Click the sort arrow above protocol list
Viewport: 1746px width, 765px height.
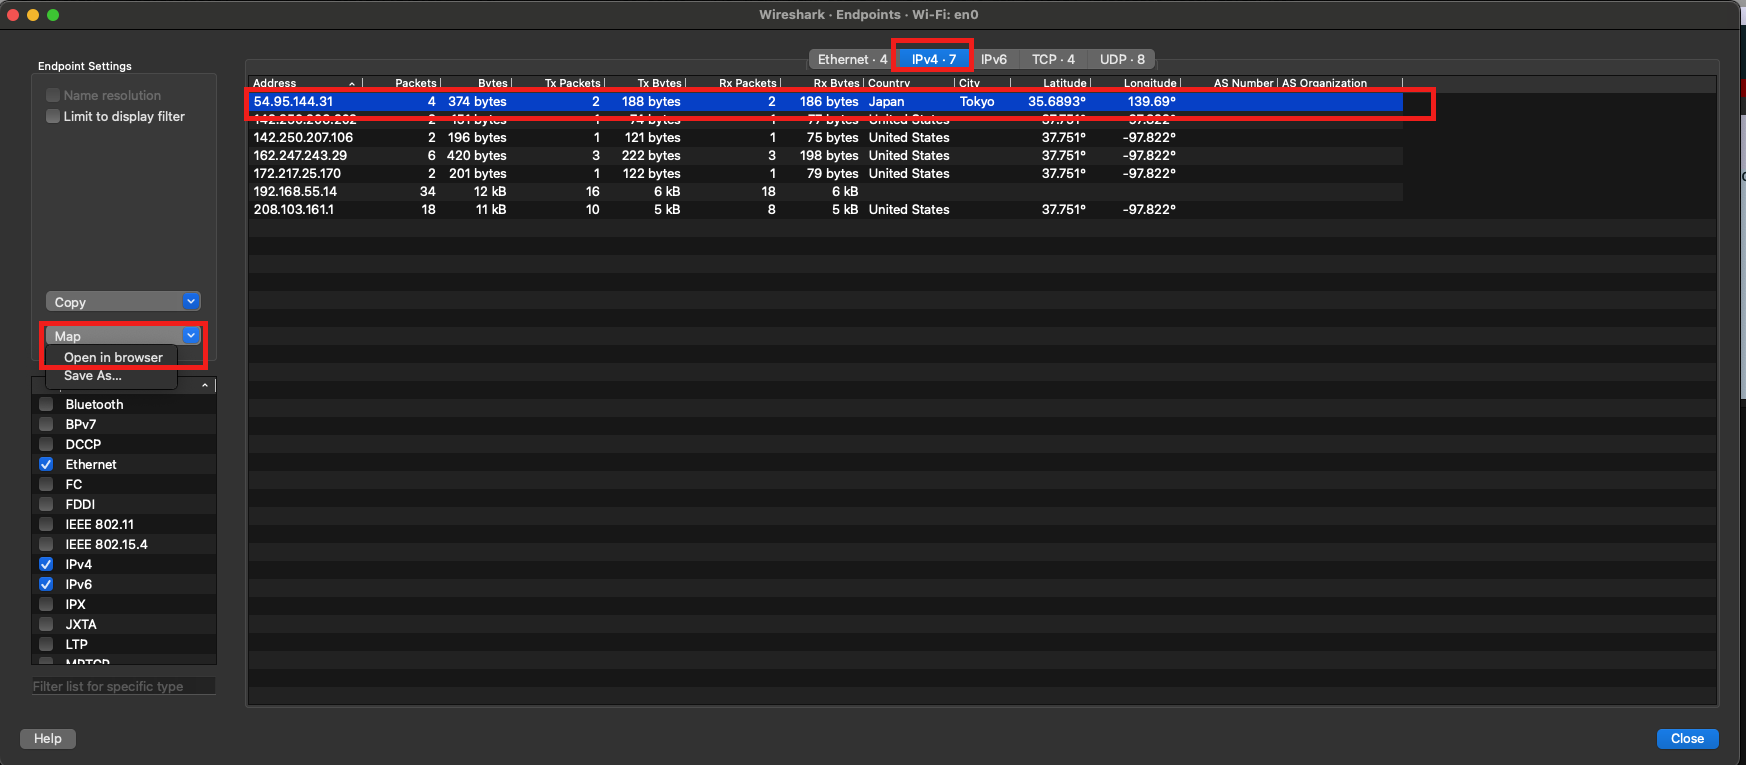tap(205, 386)
